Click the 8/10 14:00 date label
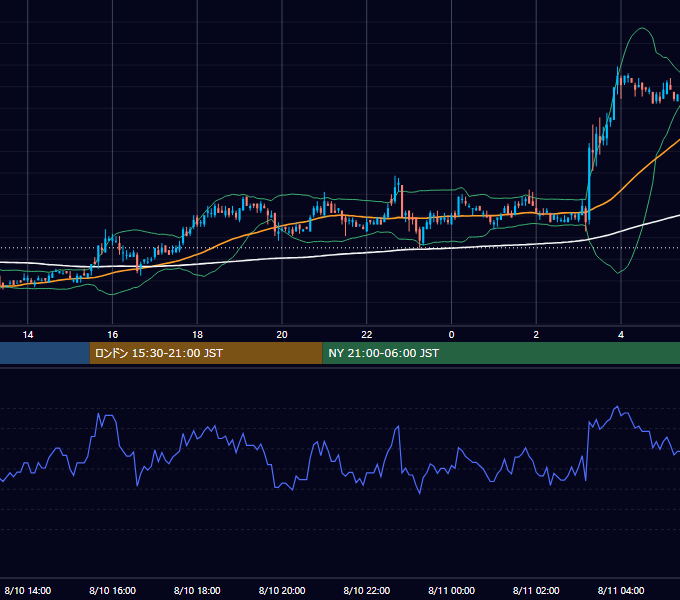This screenshot has width=680, height=600. (x=28, y=590)
